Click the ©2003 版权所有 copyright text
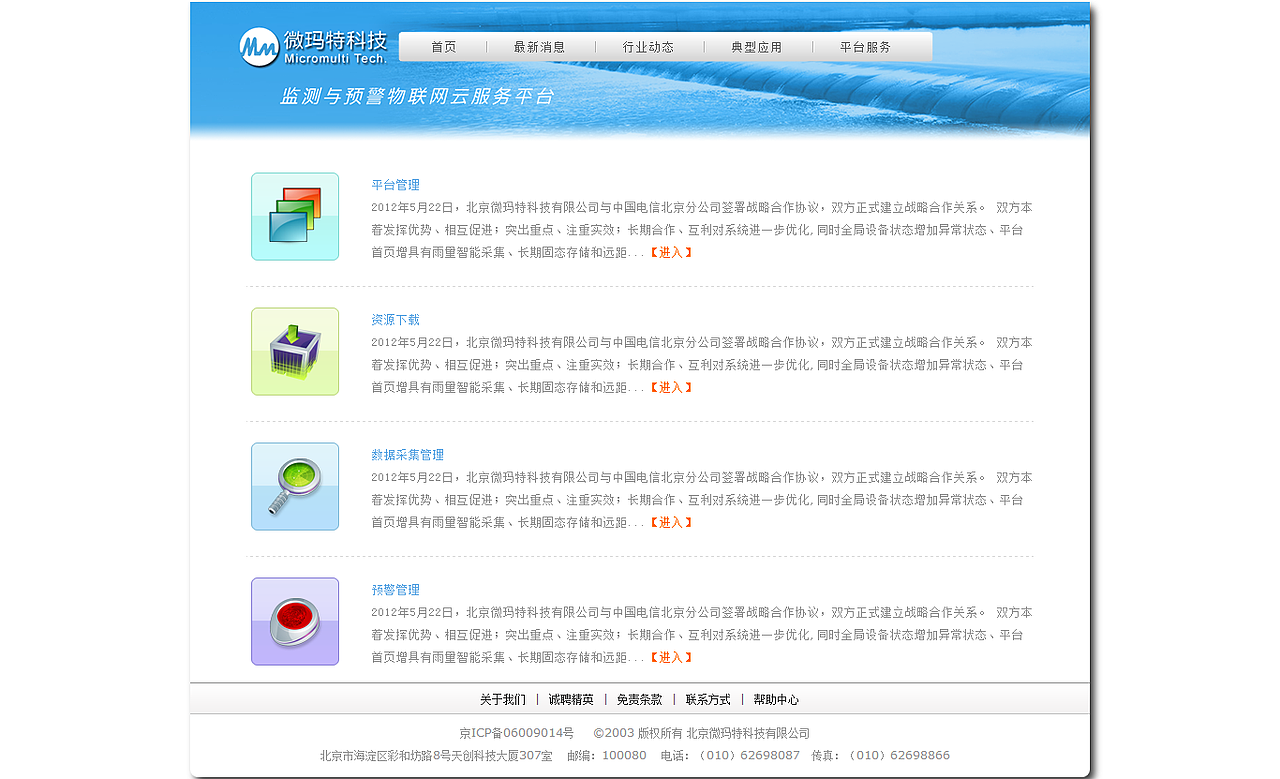 pos(702,734)
